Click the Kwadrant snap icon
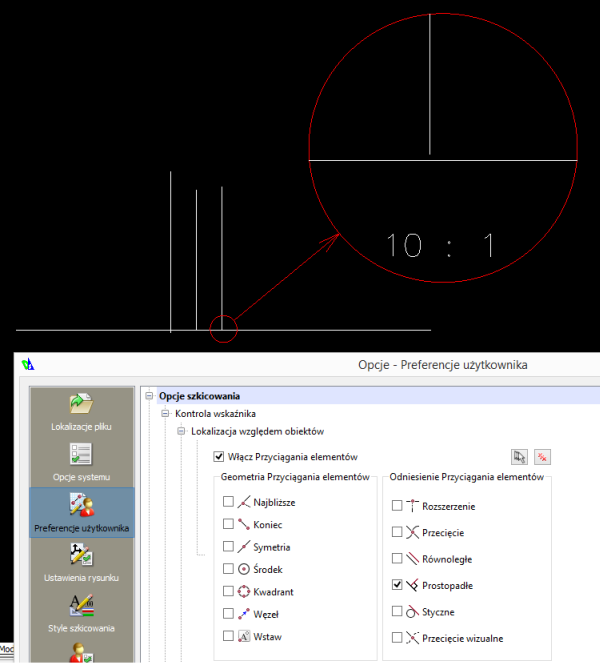This screenshot has width=600, height=665. point(244,592)
